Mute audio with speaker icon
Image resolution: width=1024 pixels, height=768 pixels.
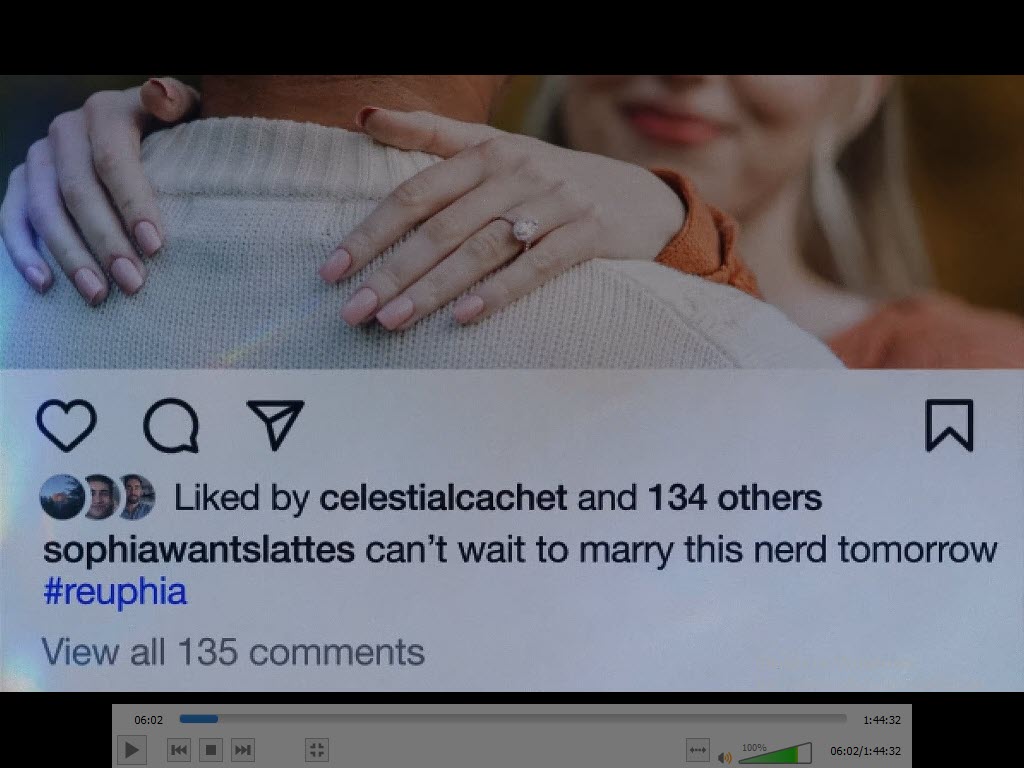[724, 758]
